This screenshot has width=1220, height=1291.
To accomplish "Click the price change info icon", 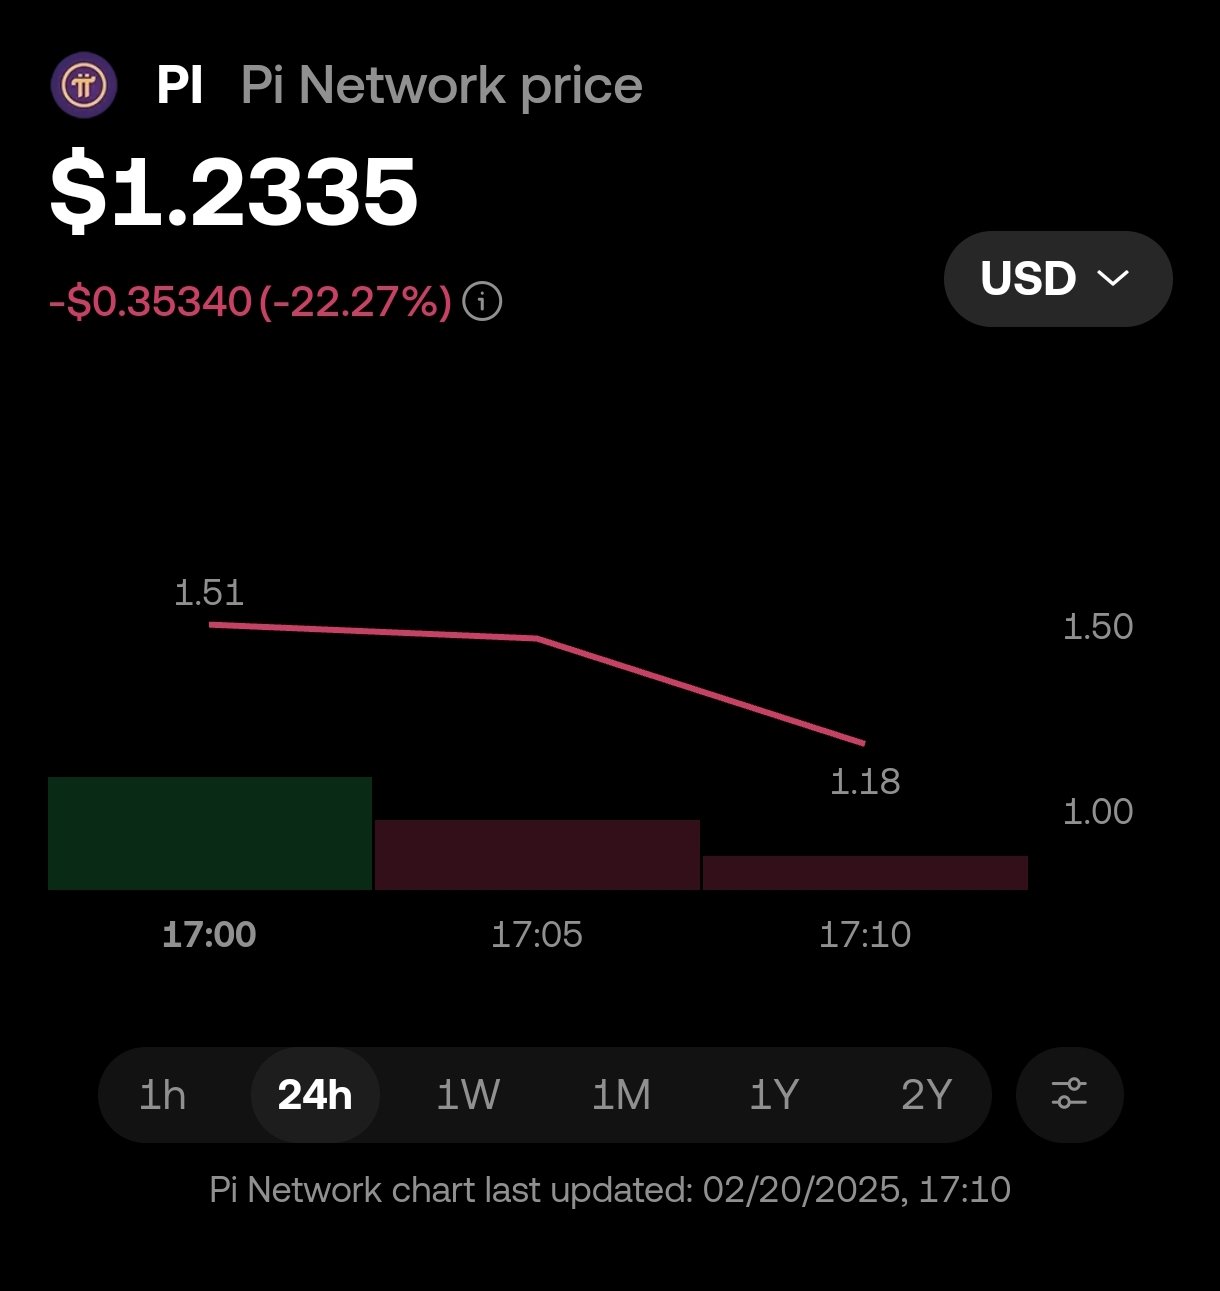I will (483, 300).
